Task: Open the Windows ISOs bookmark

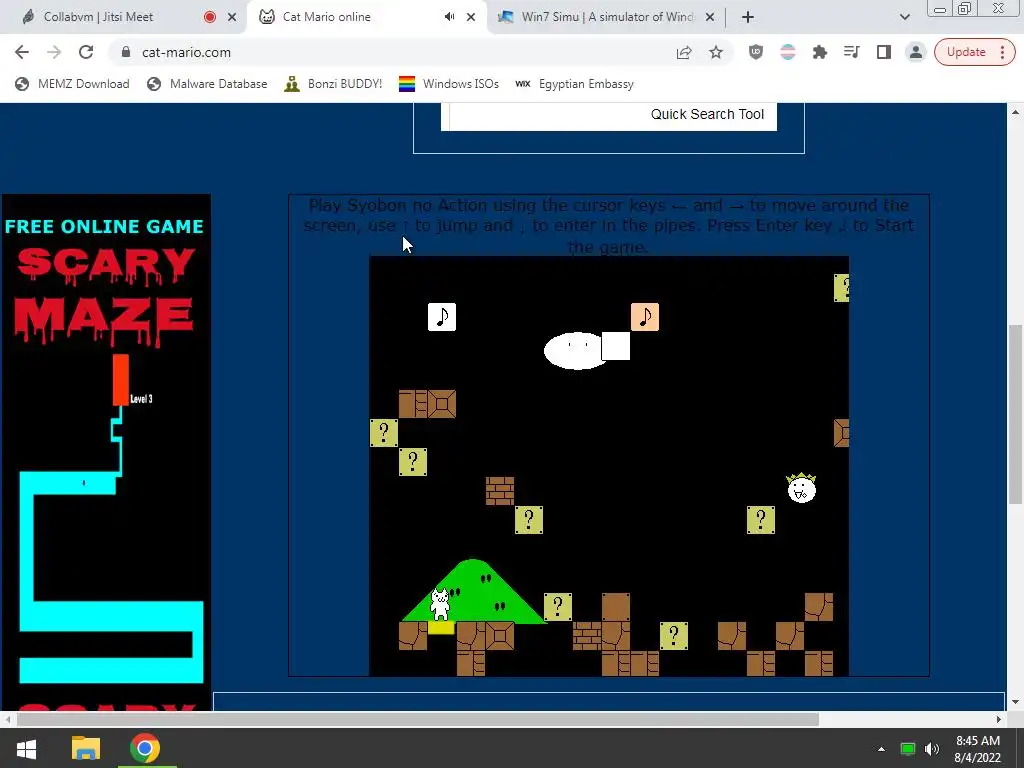Action: (x=449, y=84)
